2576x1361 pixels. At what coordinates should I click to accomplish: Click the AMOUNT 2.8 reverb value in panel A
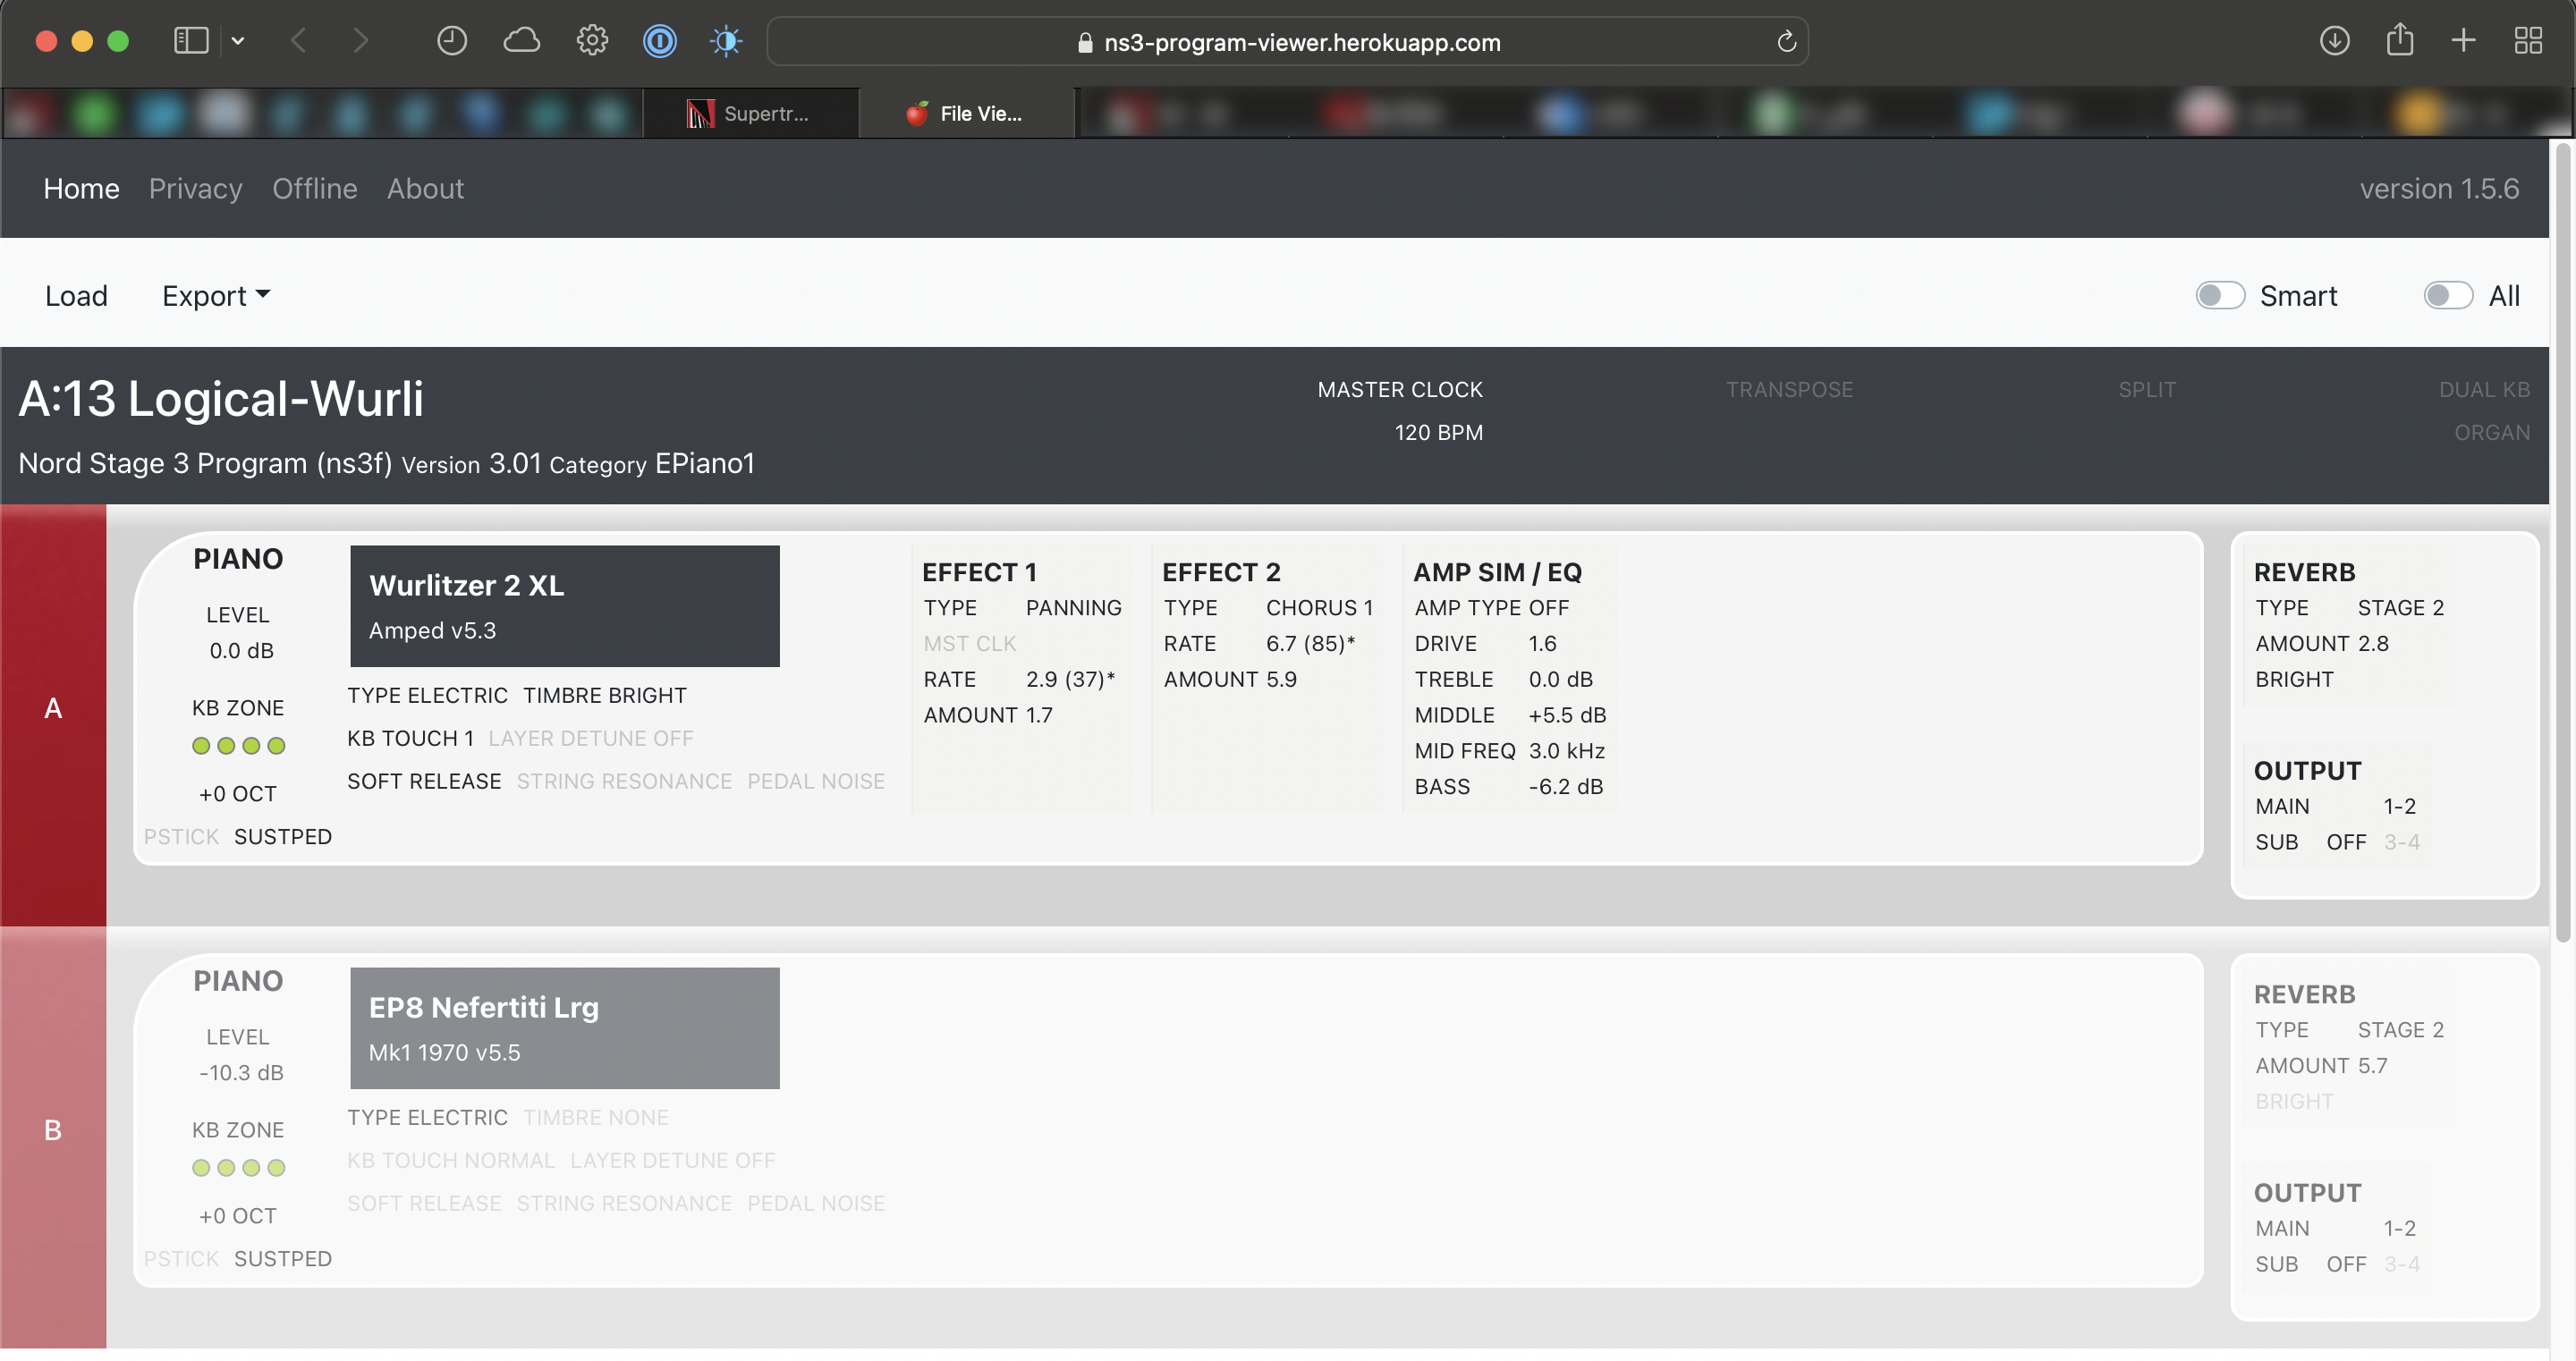2373,643
